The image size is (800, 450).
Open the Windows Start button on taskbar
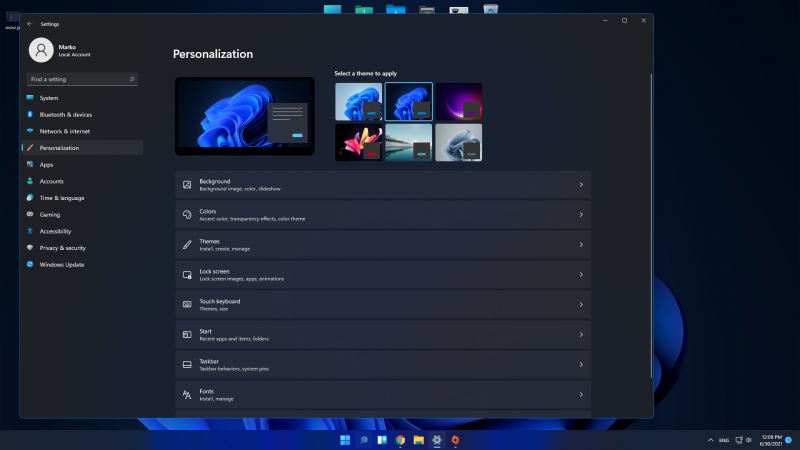pos(345,440)
